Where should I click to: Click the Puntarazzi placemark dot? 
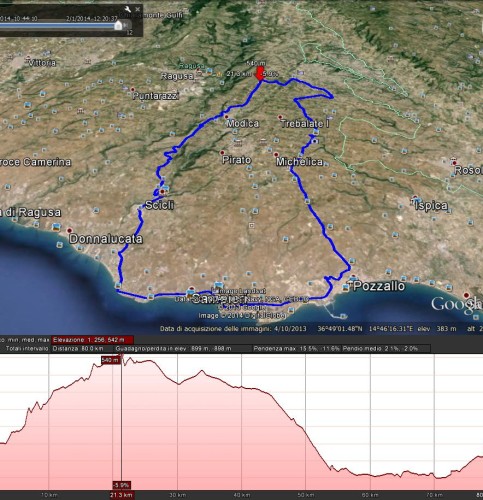coord(133,90)
